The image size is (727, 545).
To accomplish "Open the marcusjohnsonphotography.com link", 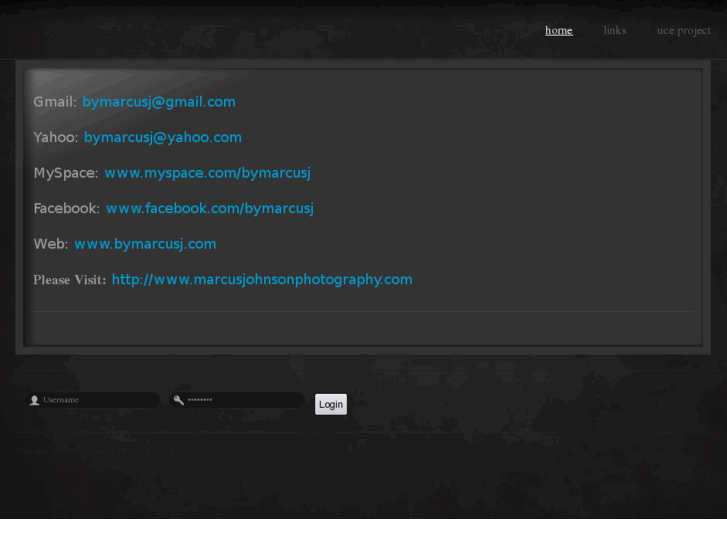I will tap(262, 280).
